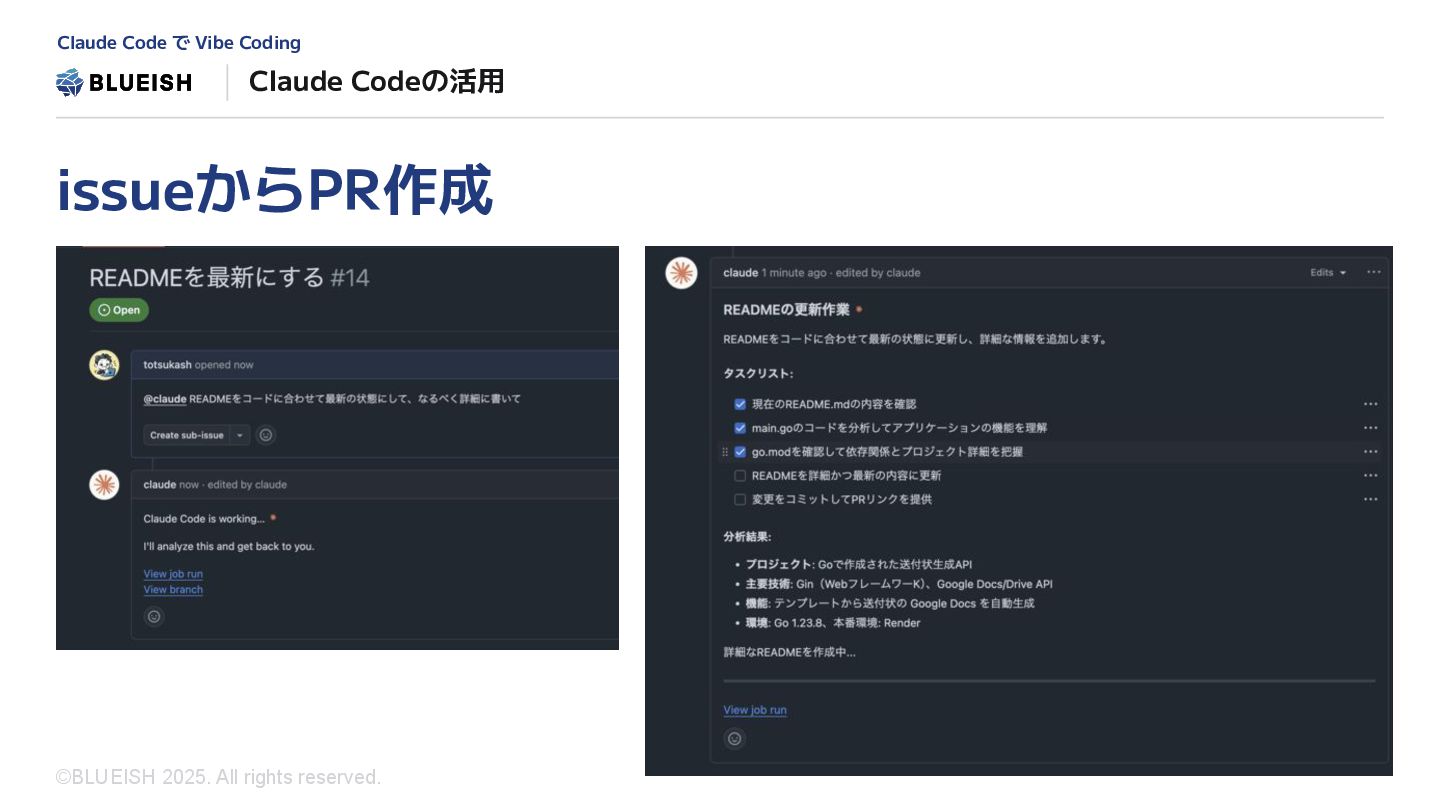Click the 分析結果: label
The image size is (1440, 810).
[x=747, y=537]
